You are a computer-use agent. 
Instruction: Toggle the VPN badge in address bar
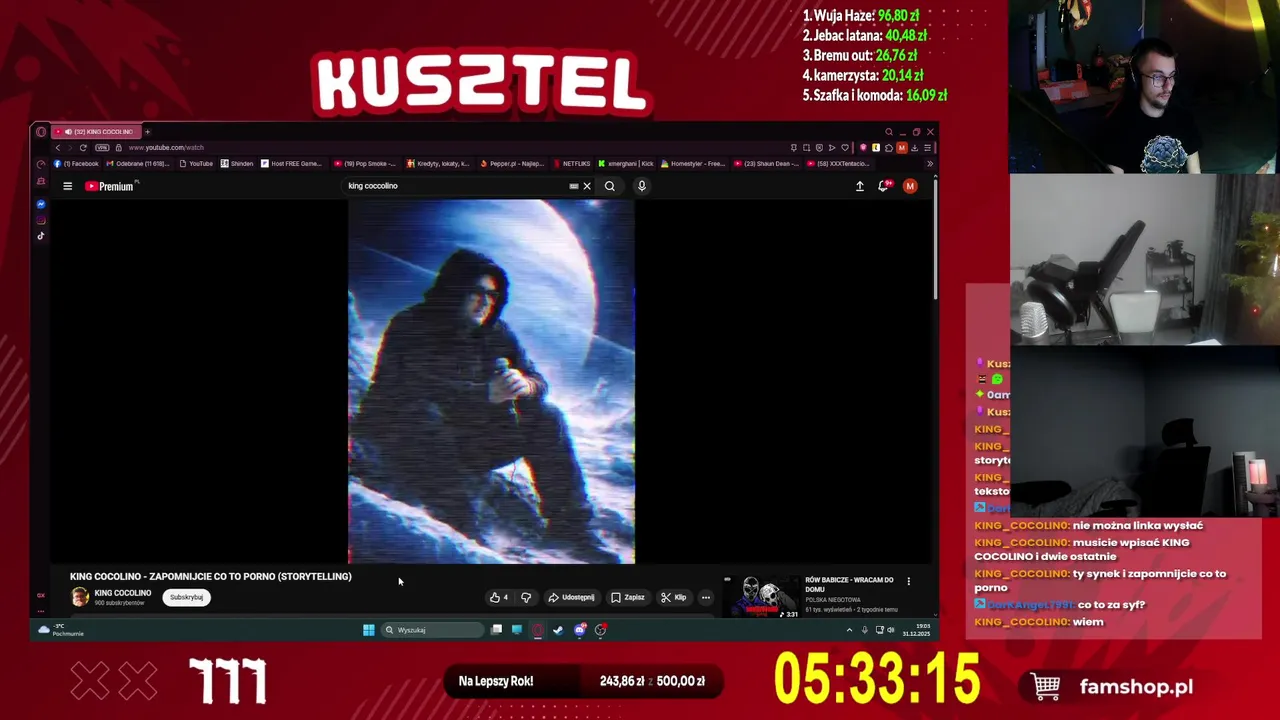(102, 148)
